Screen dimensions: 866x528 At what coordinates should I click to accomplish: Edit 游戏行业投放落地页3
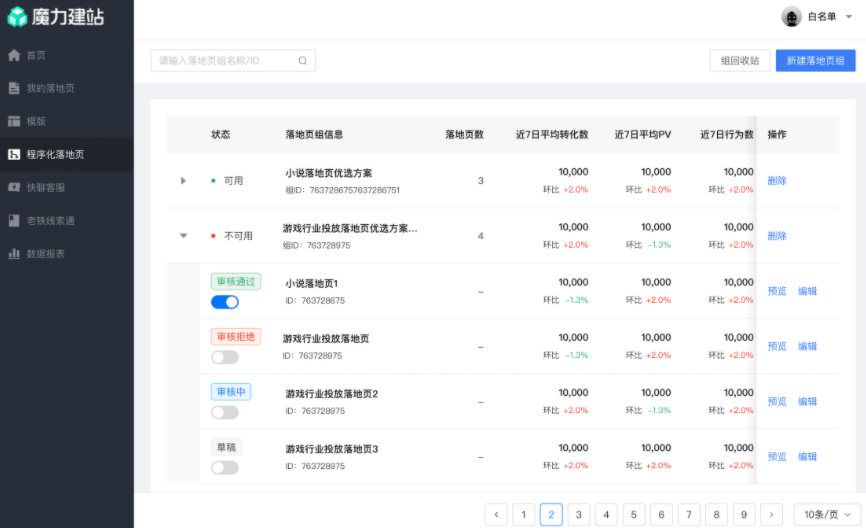pos(807,457)
